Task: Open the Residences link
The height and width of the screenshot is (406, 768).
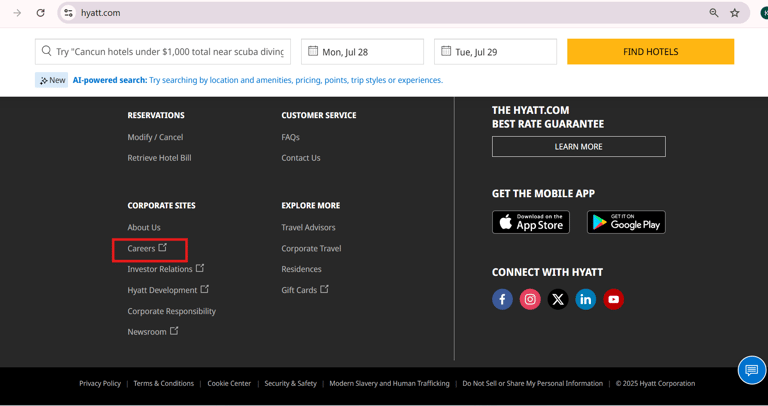Action: click(x=301, y=269)
